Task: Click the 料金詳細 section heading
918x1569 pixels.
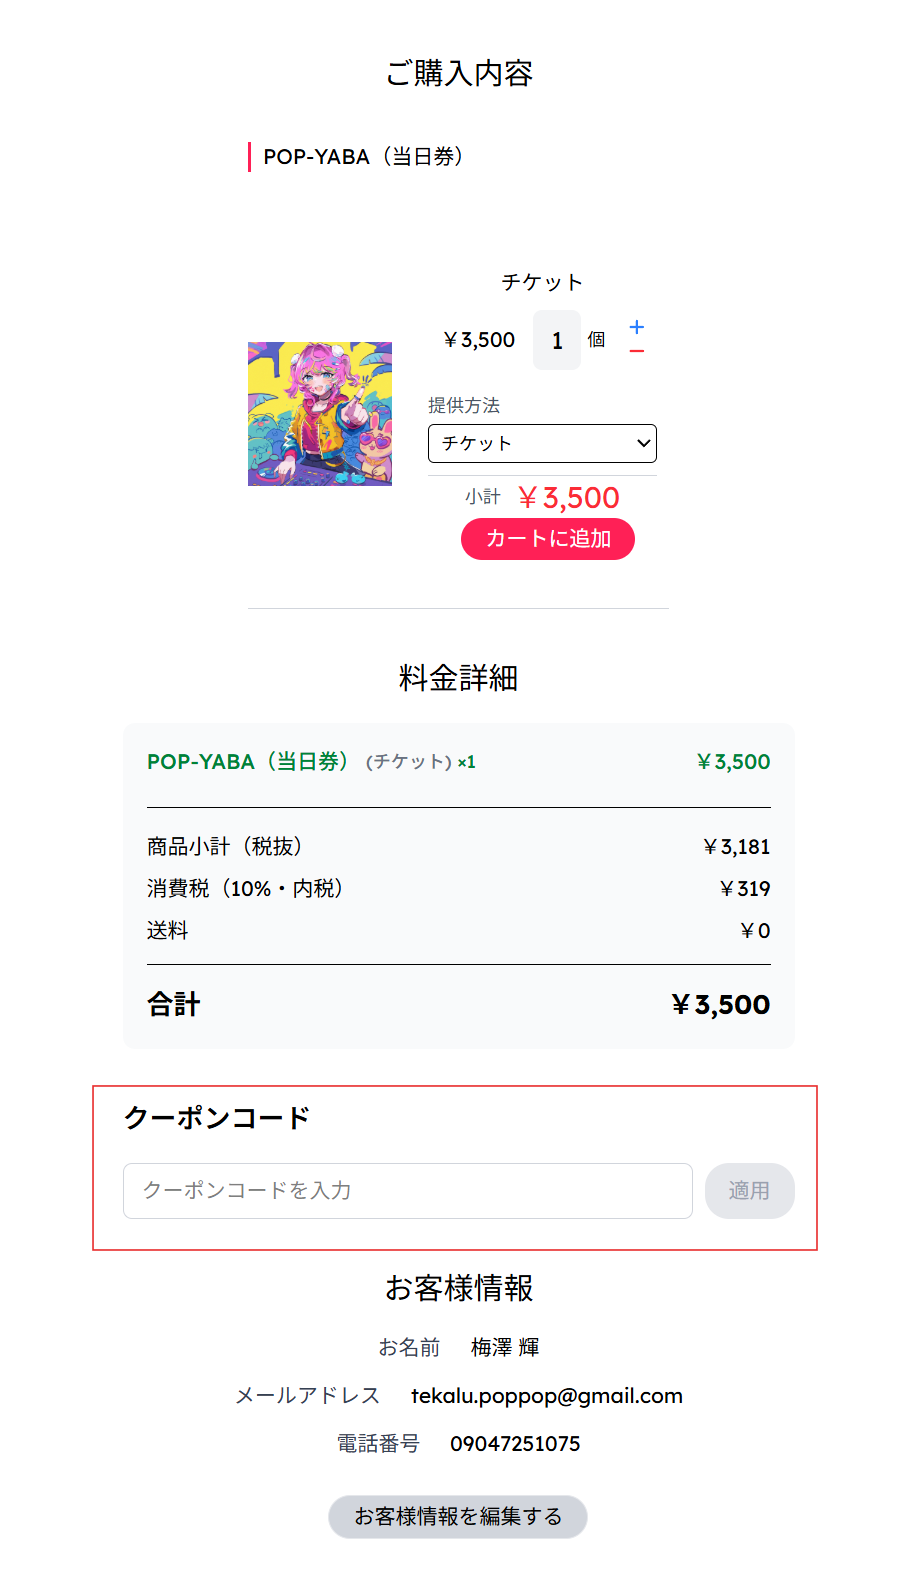Action: 459,678
